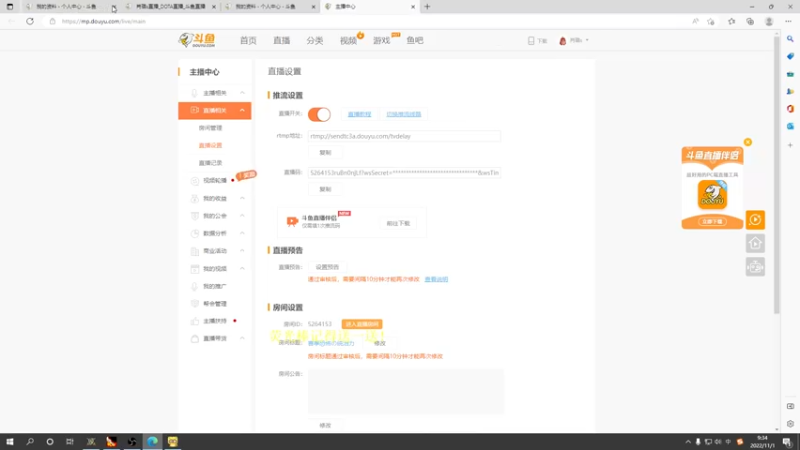This screenshot has width=800, height=450.
Task: Open 游戏 in the top navigation
Action: [382, 40]
